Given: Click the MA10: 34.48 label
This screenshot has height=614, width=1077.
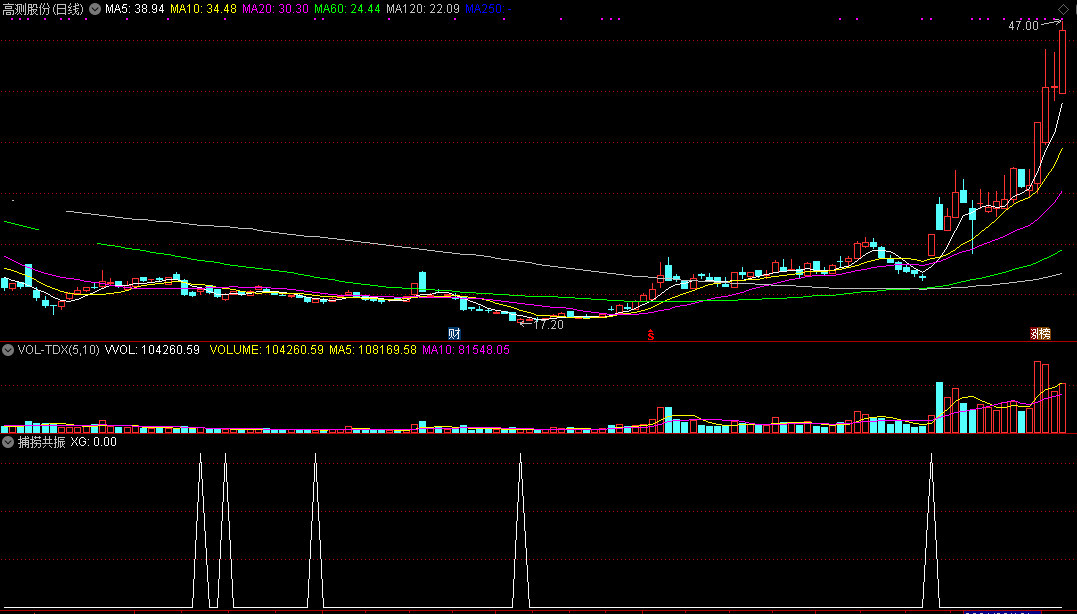Looking at the screenshot, I should point(203,9).
